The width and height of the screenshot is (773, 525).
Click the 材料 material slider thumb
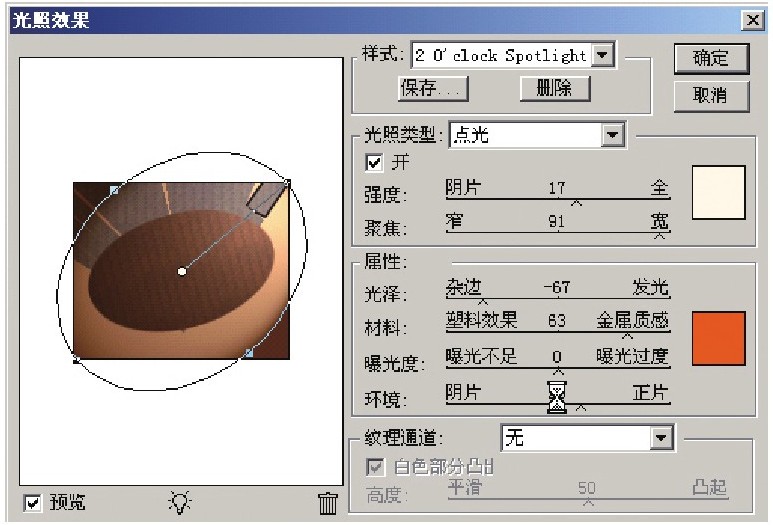[x=627, y=336]
